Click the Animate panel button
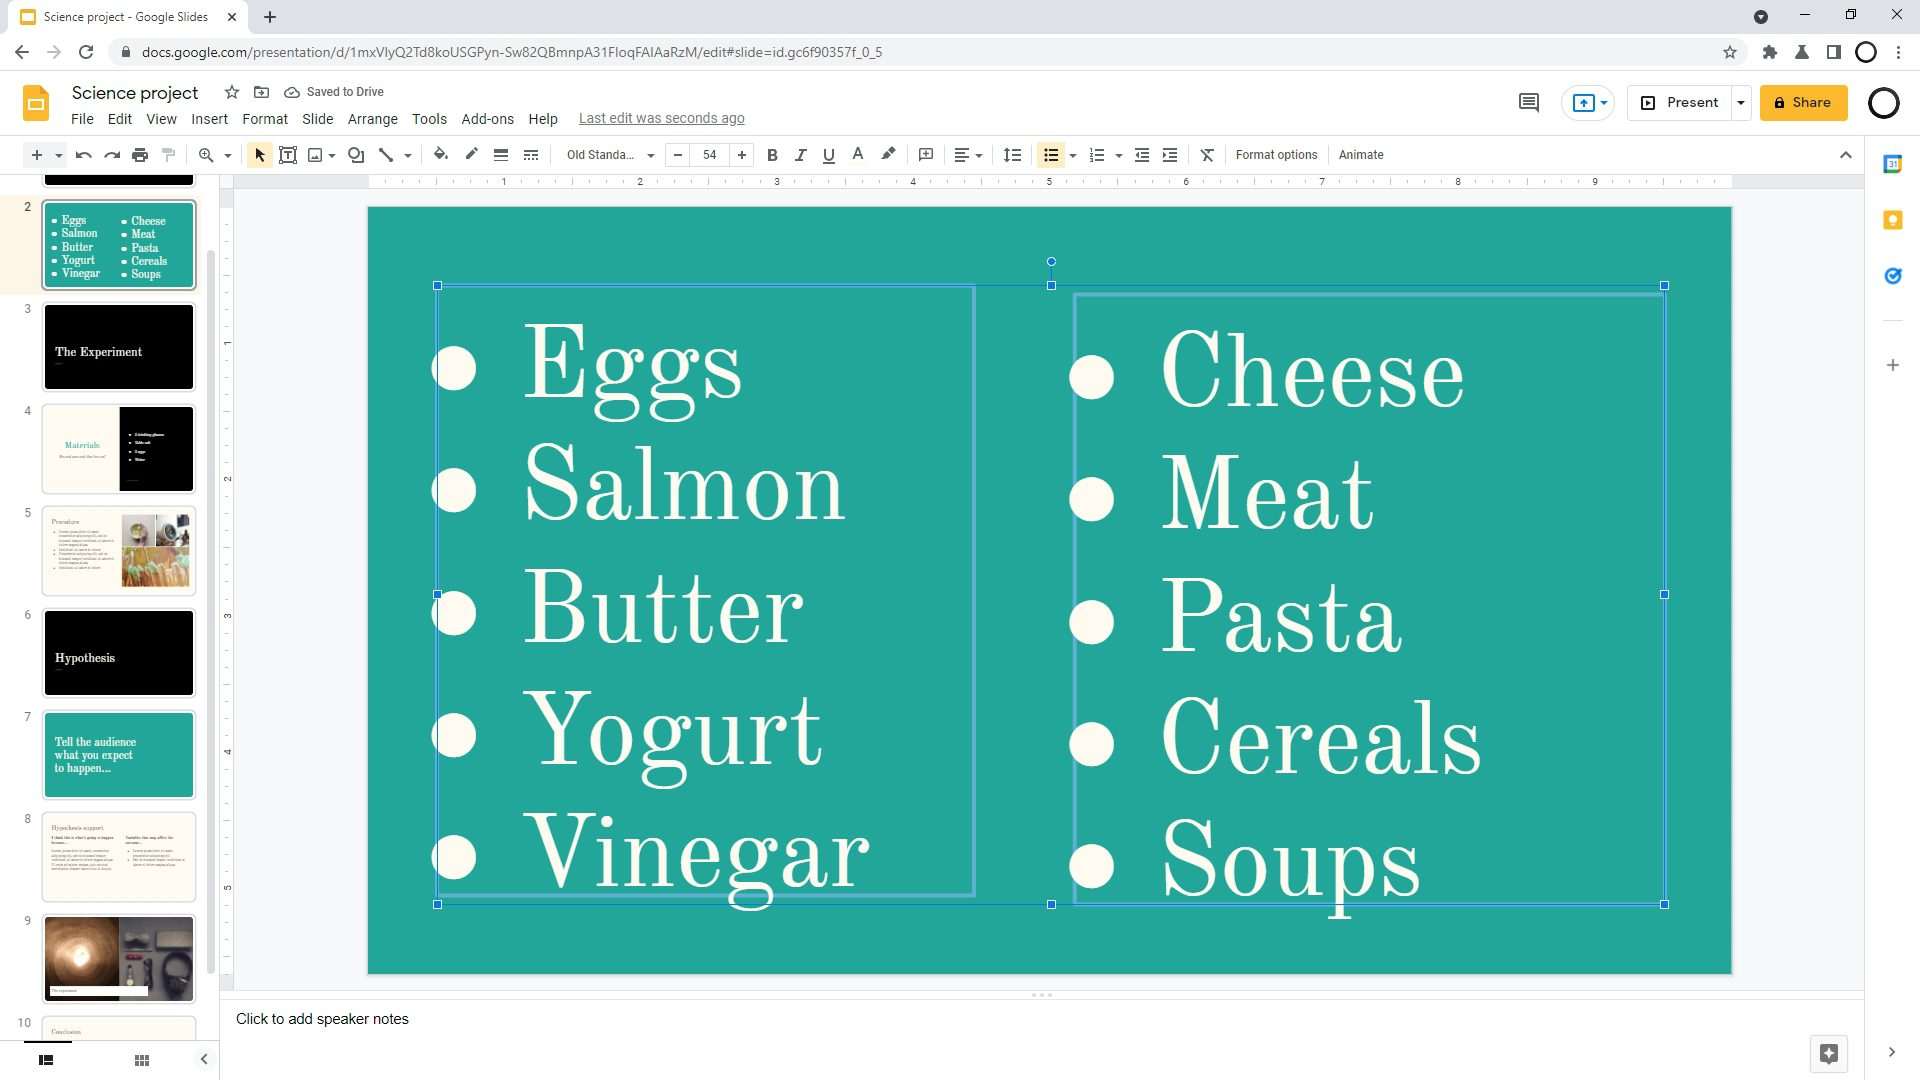The image size is (1920, 1080). (1360, 154)
